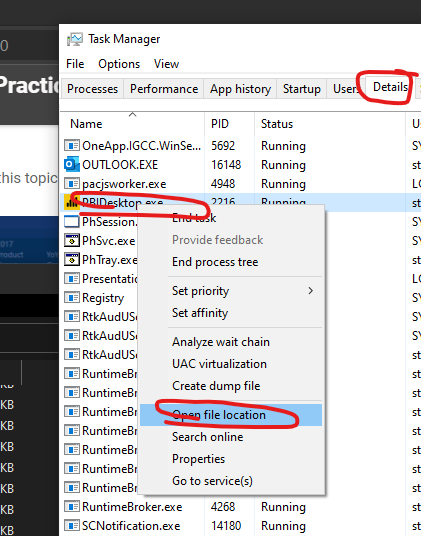
Task: Click the Task Manager title bar icon
Action: [74, 39]
